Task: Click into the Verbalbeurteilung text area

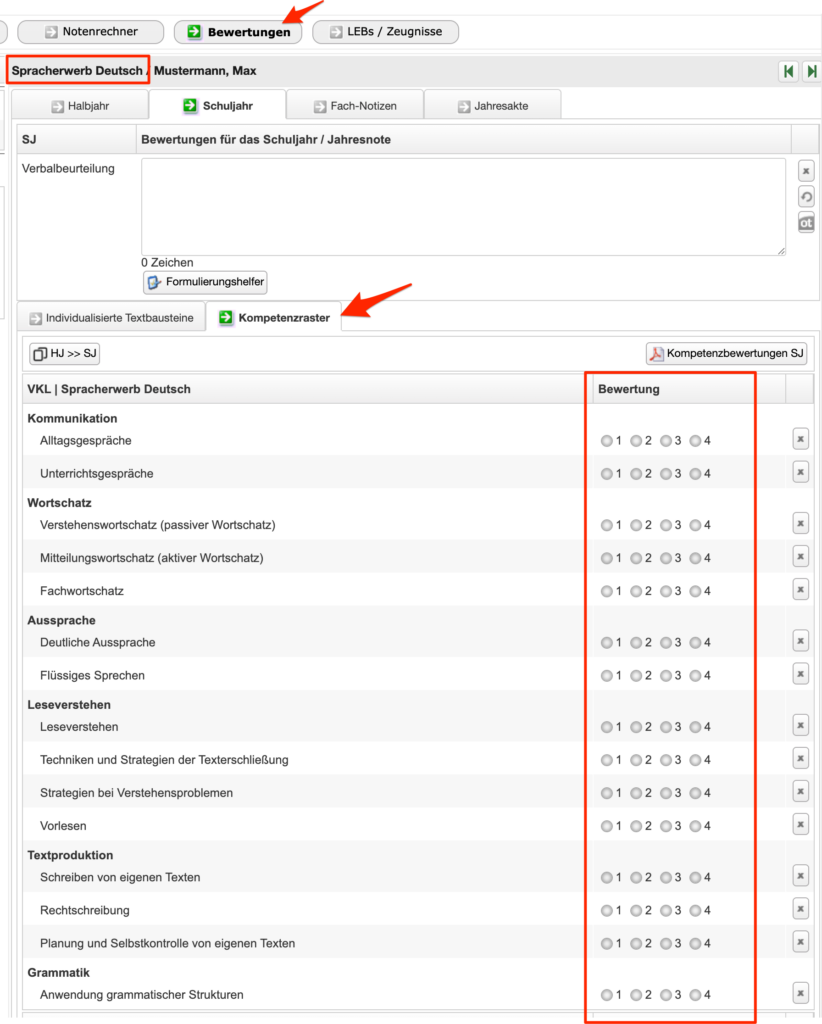Action: 463,206
